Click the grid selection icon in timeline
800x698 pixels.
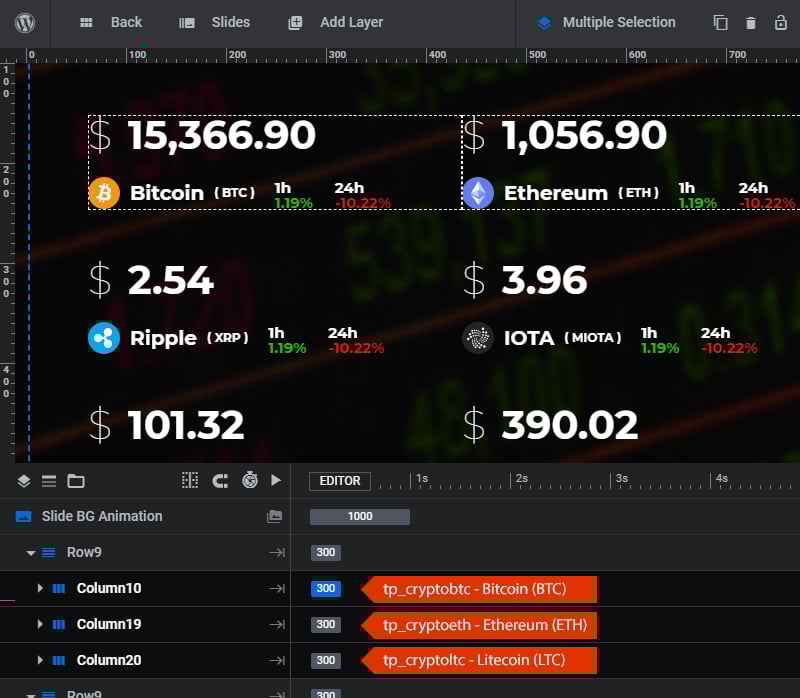(x=190, y=480)
